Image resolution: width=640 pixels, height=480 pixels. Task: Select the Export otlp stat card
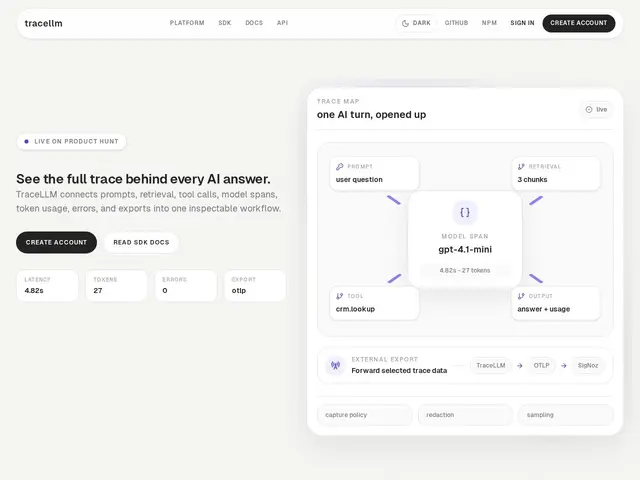tap(255, 285)
